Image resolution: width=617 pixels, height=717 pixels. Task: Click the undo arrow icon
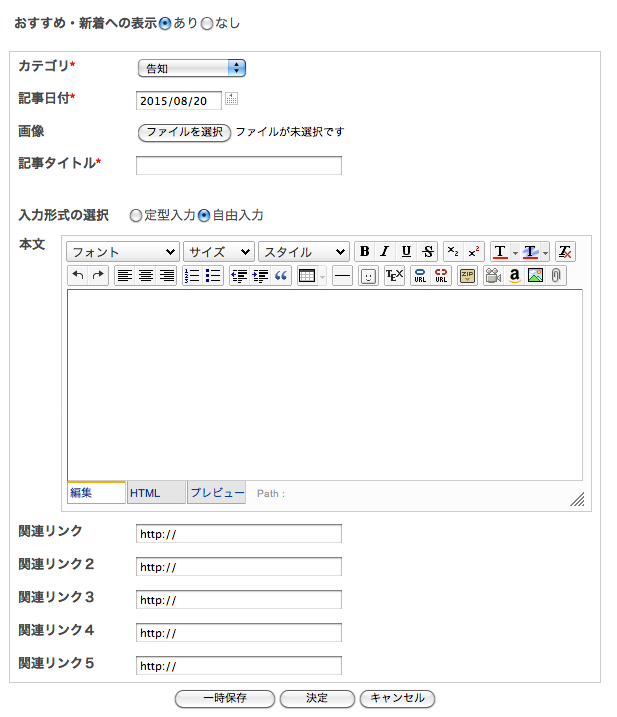pyautogui.click(x=78, y=276)
